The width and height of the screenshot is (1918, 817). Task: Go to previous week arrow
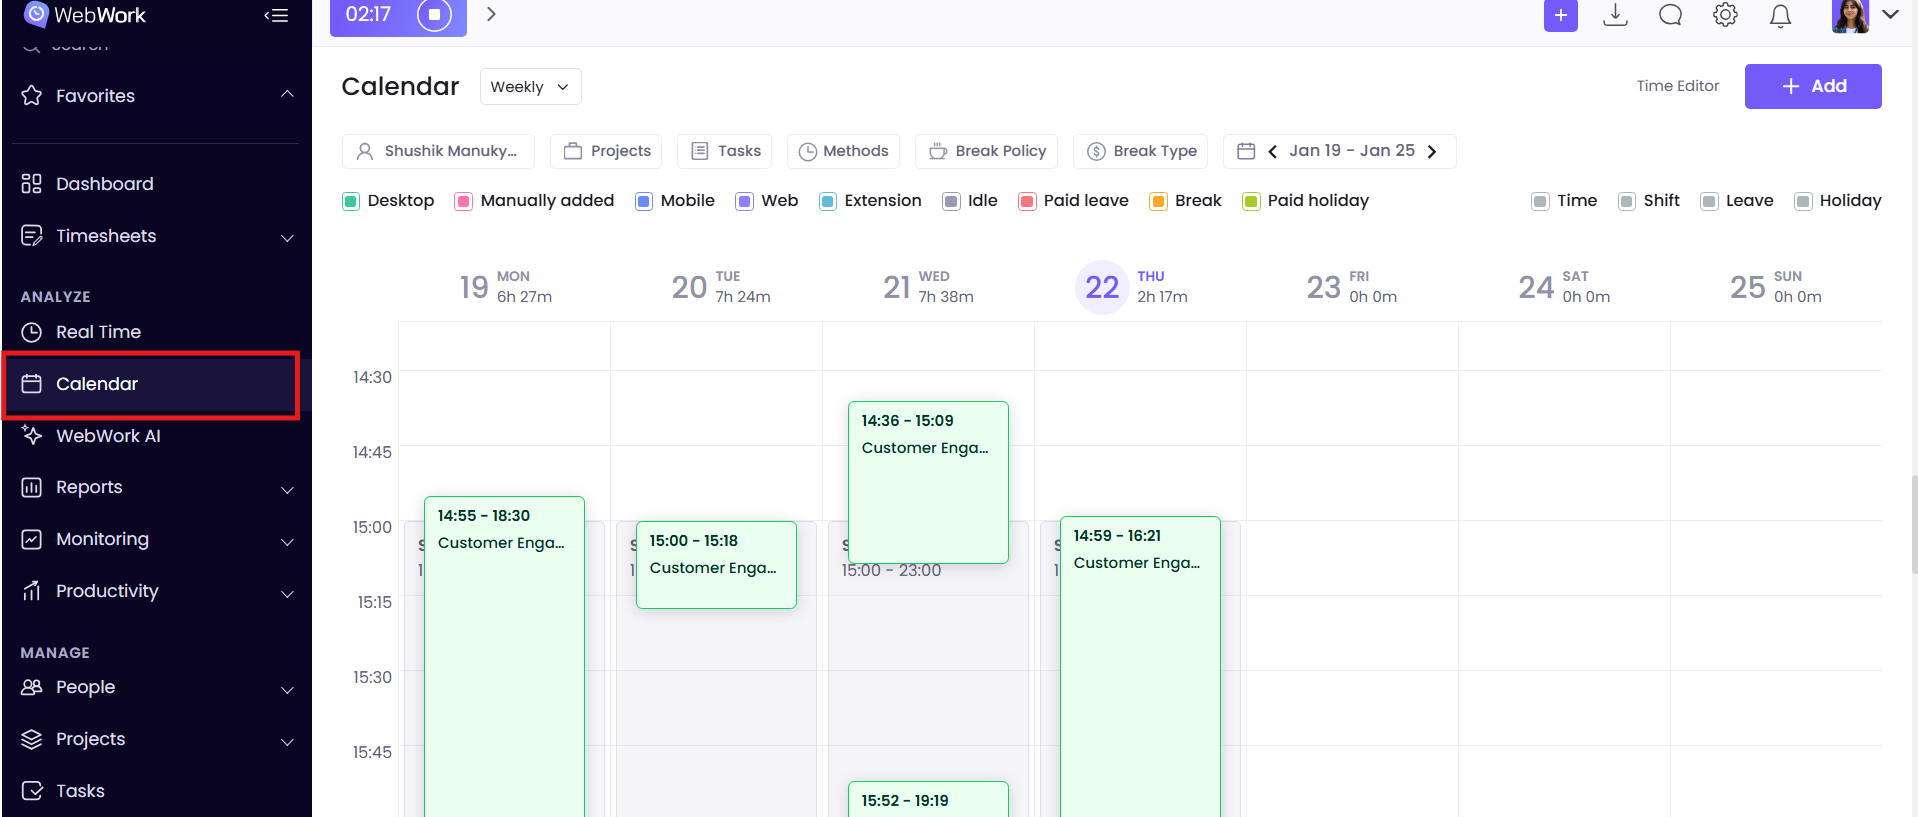pos(1272,151)
